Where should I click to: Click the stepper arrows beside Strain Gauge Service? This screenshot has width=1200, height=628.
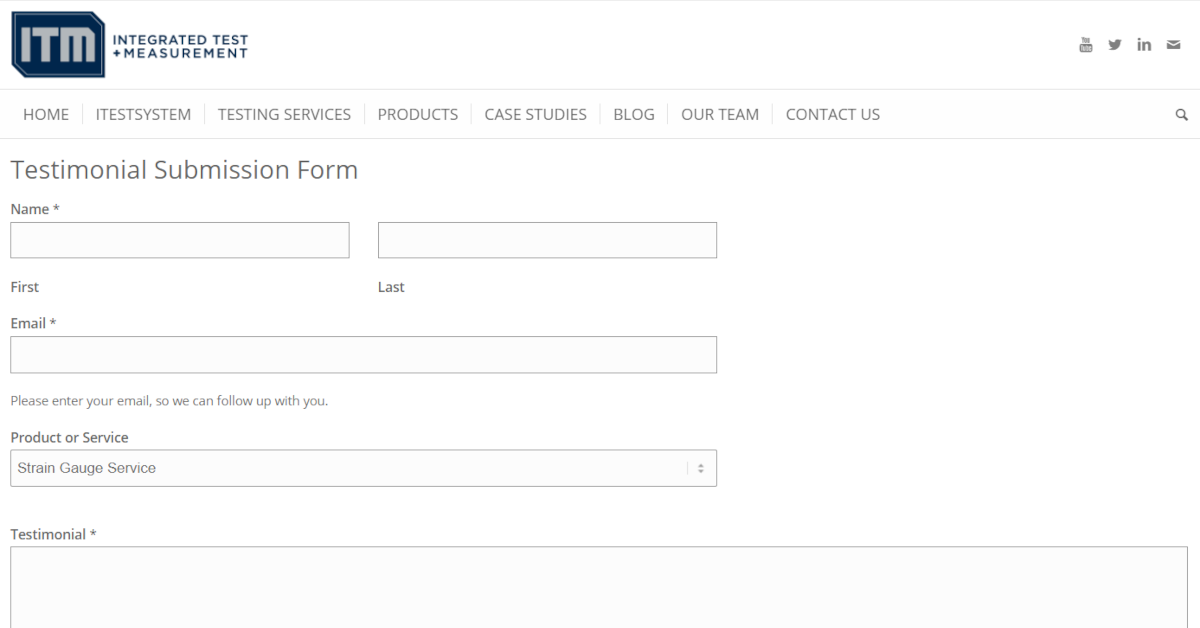[x=703, y=468]
